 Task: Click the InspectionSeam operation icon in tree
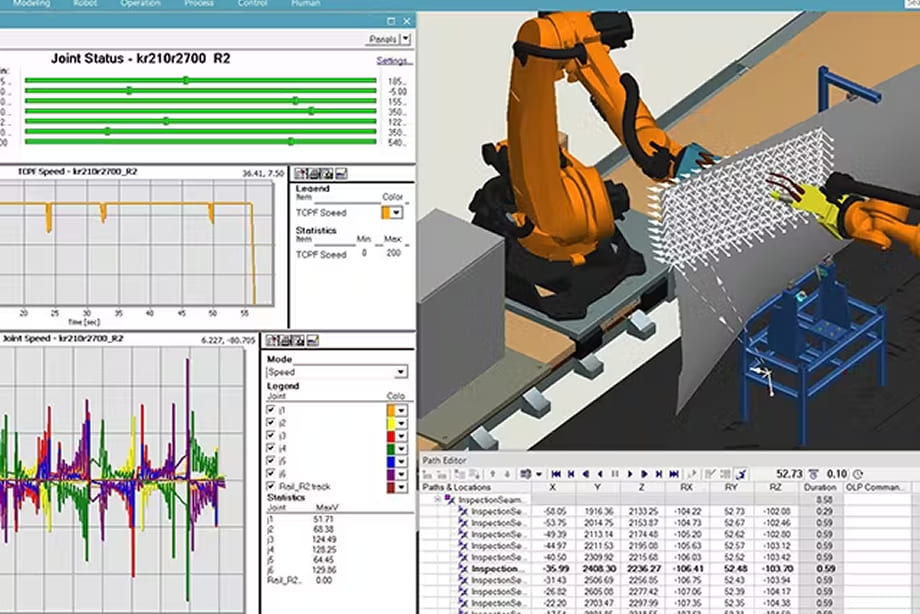450,500
